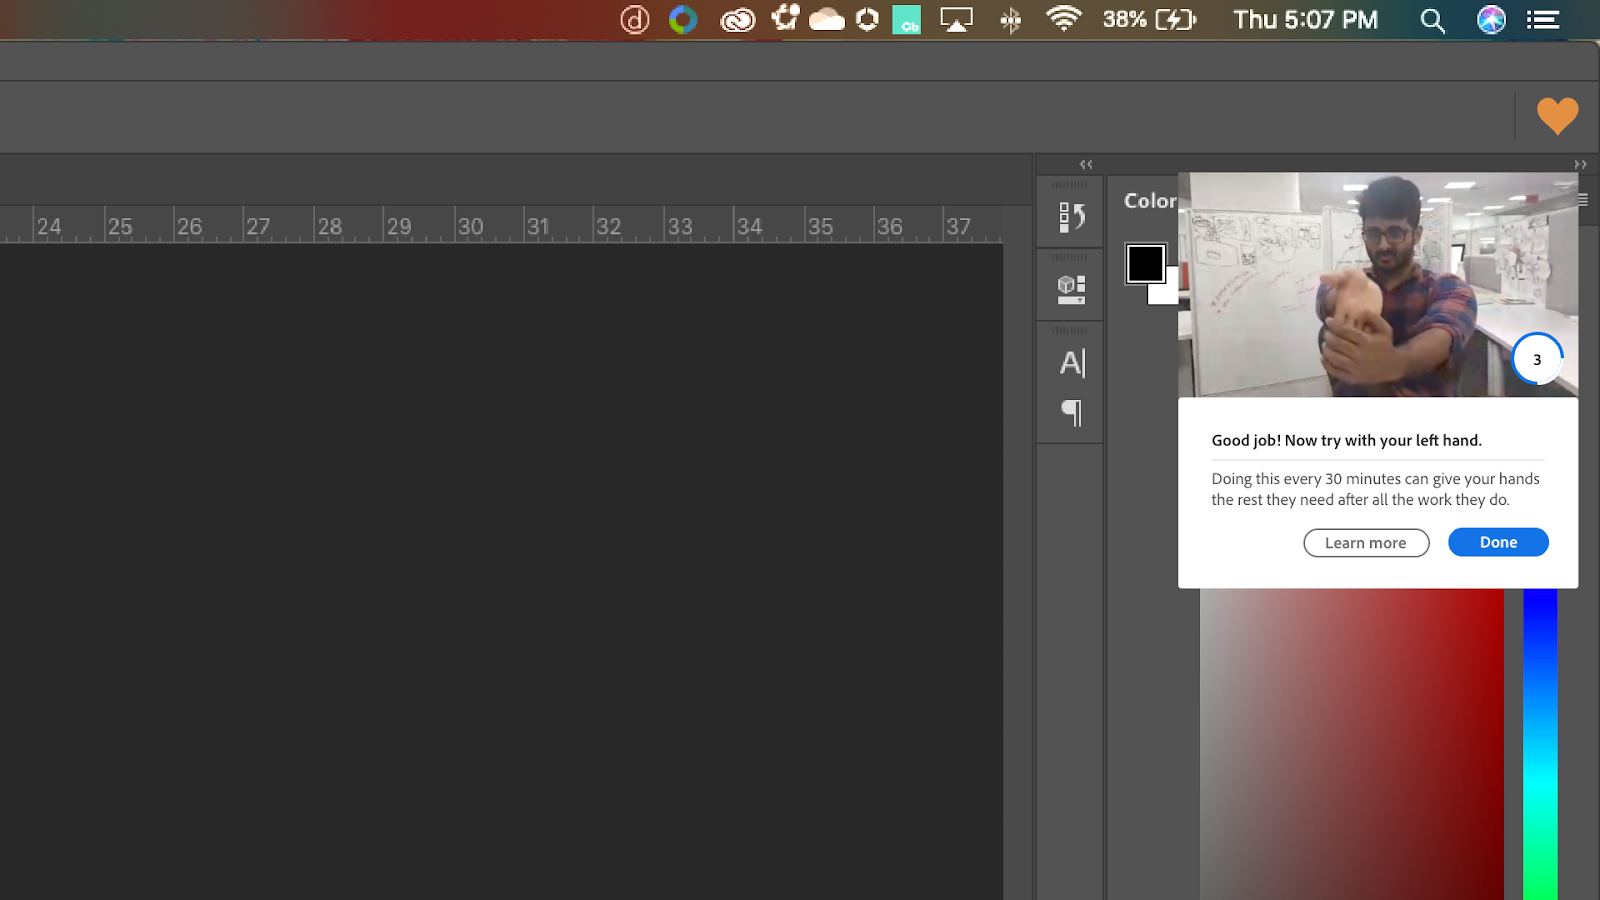
Task: Open the Bluetooth menu
Action: pos(1011,20)
